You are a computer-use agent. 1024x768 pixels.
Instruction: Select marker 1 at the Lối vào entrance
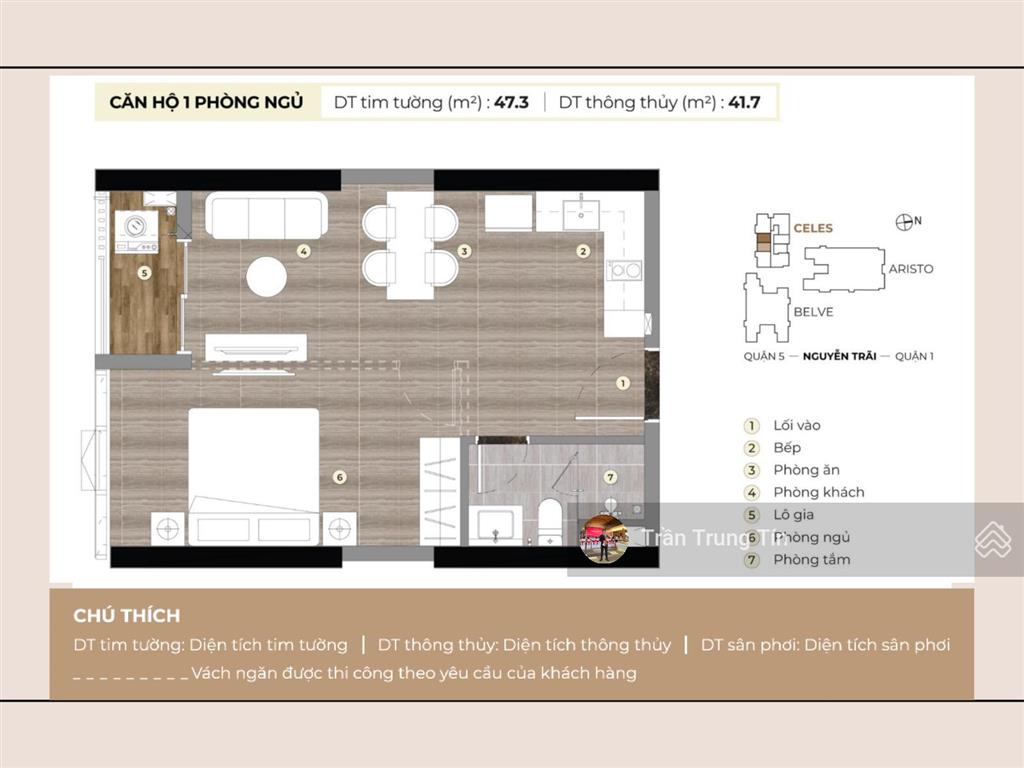622,382
